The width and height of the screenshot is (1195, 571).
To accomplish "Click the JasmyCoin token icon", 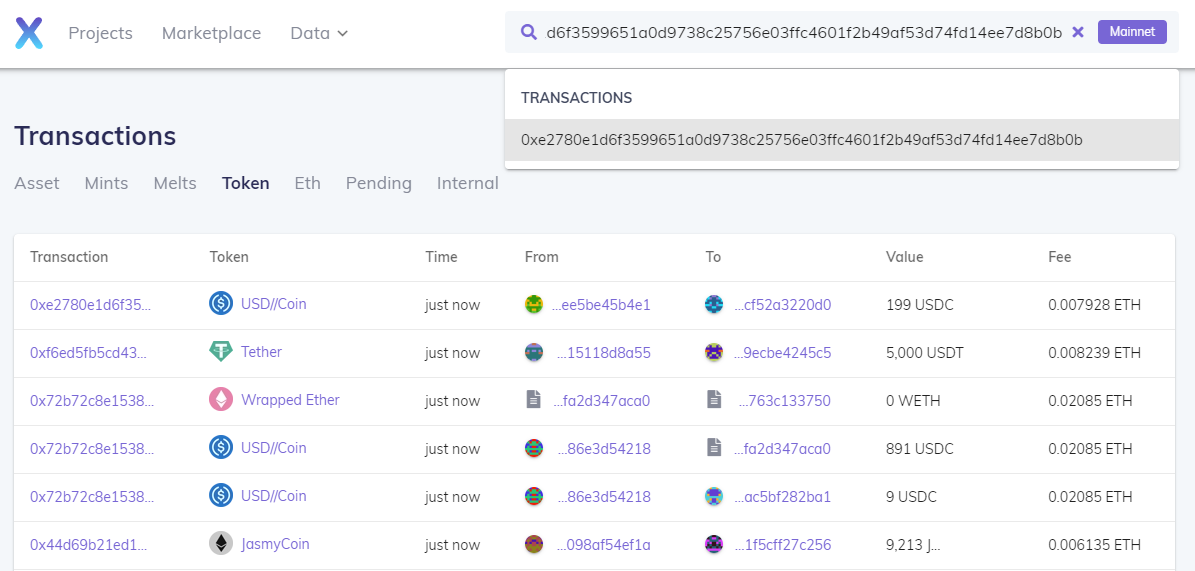I will click(220, 544).
